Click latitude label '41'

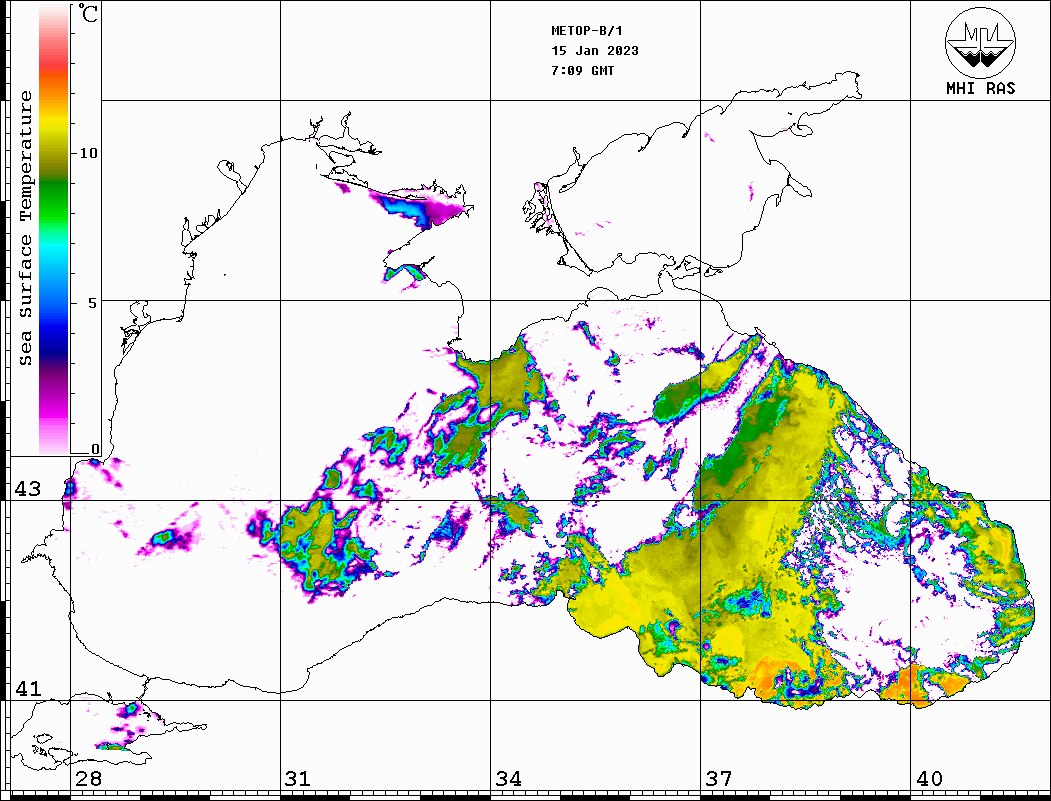click(27, 688)
